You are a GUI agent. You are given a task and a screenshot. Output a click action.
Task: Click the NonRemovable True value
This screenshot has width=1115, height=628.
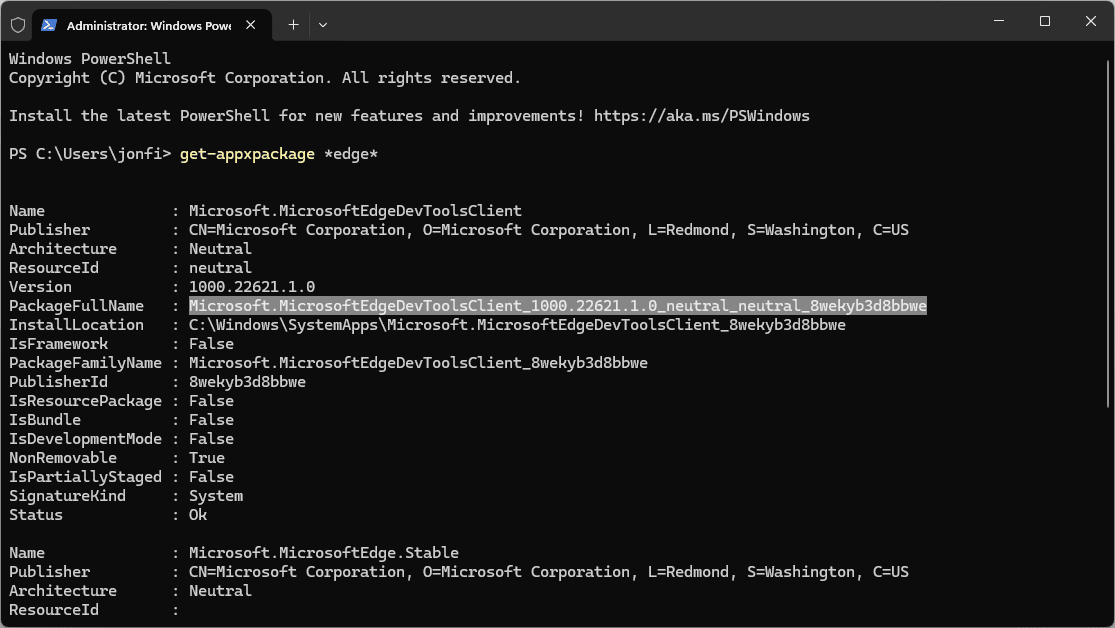click(x=206, y=458)
